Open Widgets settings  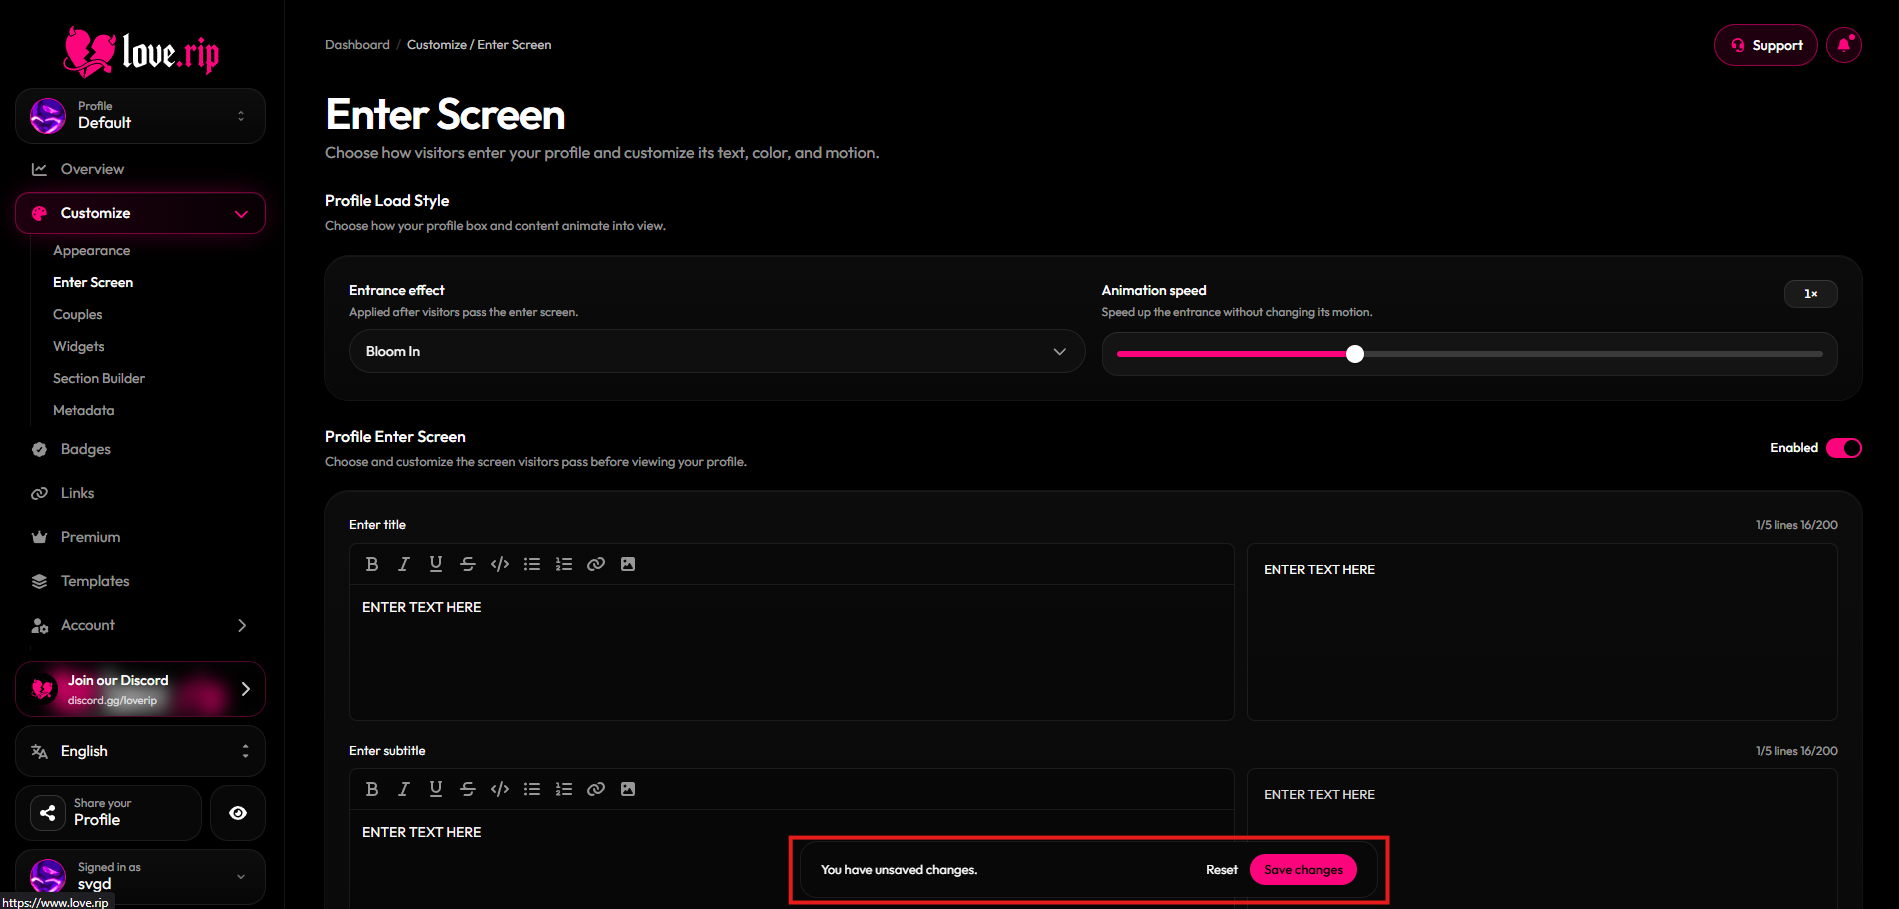79,346
